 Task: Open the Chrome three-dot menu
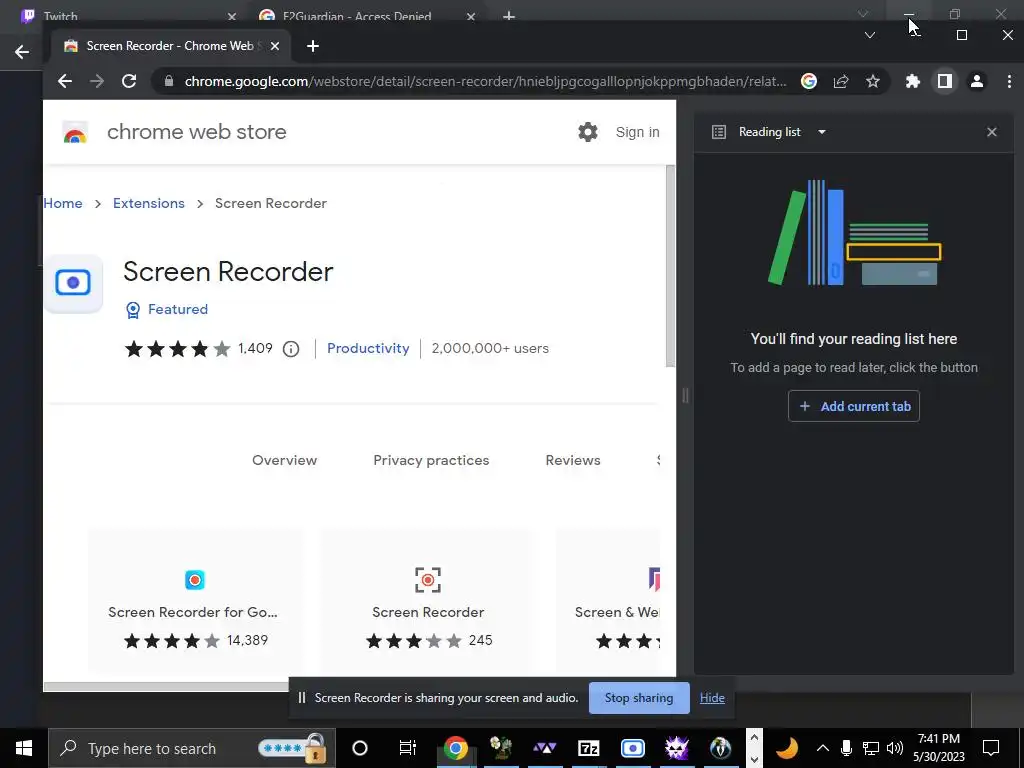coord(1009,81)
